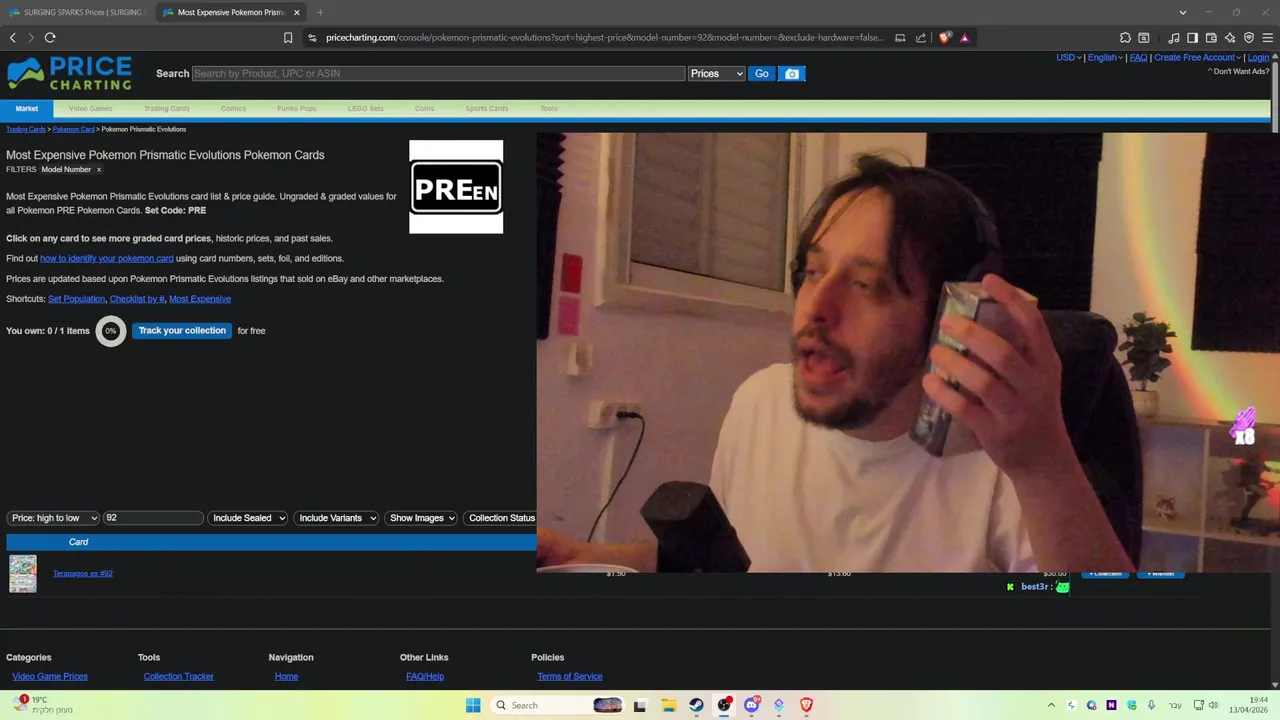Open the Brave VPN shield icon
This screenshot has width=1280, height=720.
1249,38
